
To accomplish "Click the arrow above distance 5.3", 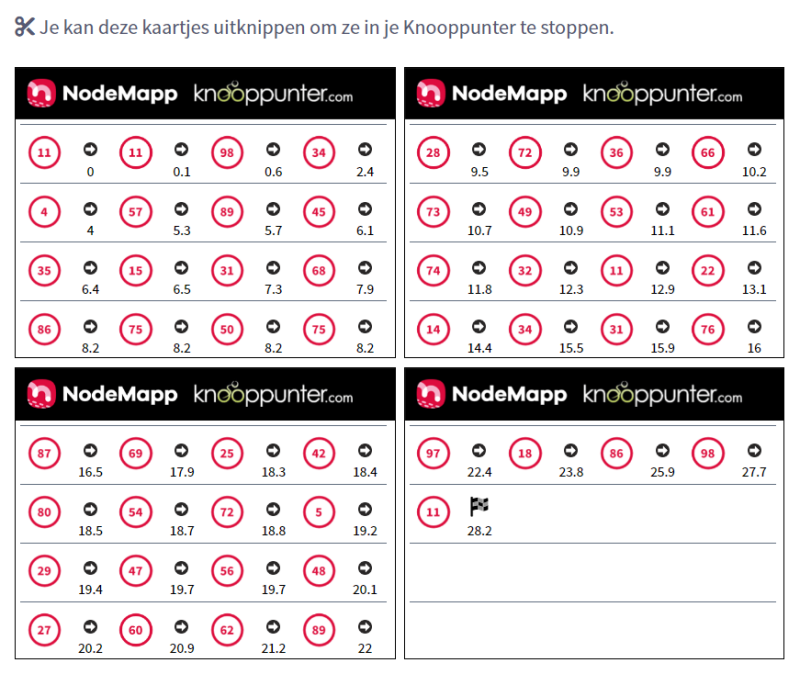I will pyautogui.click(x=181, y=209).
